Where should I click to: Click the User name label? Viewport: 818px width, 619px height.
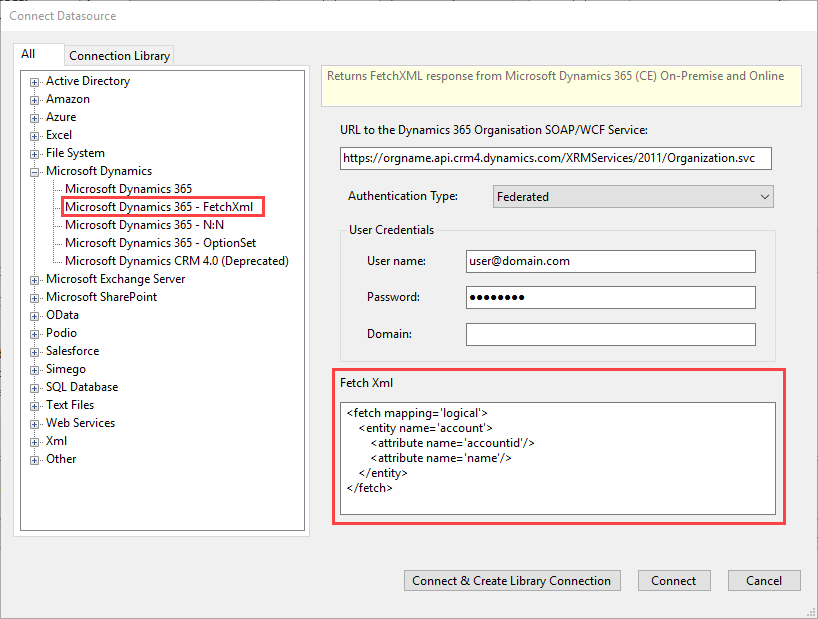tap(396, 261)
